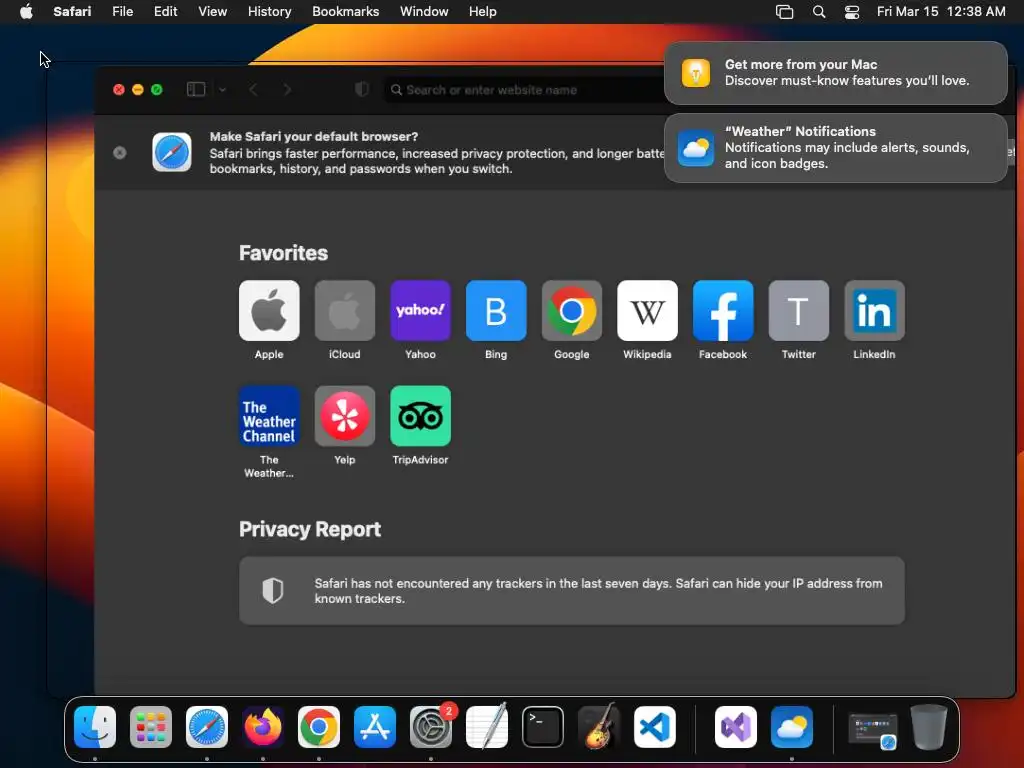Screen dimensions: 1024x768
Task: Click the Safari forward arrow
Action: click(287, 89)
